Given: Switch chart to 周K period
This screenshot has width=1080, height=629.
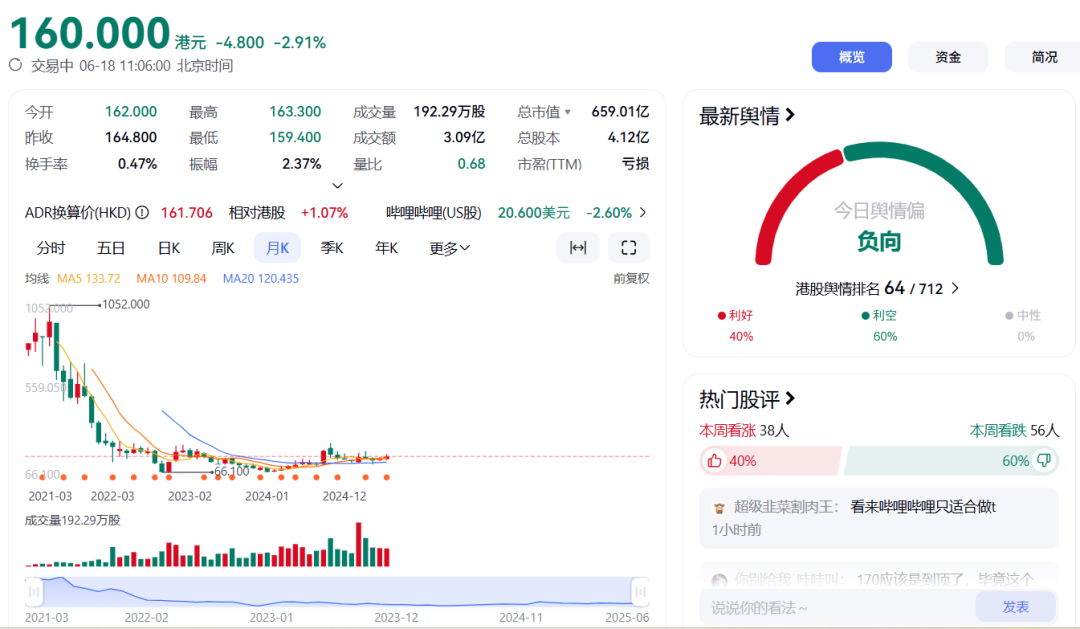Looking at the screenshot, I should (223, 248).
